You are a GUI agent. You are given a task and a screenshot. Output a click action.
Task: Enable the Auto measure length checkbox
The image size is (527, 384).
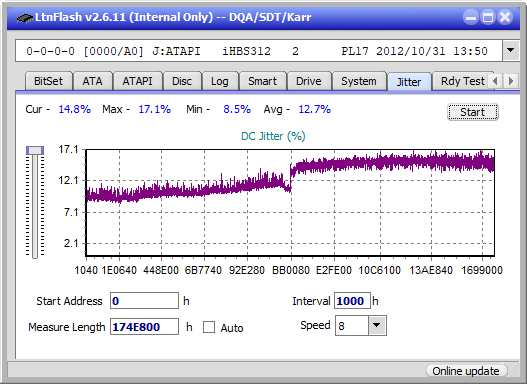(x=209, y=327)
